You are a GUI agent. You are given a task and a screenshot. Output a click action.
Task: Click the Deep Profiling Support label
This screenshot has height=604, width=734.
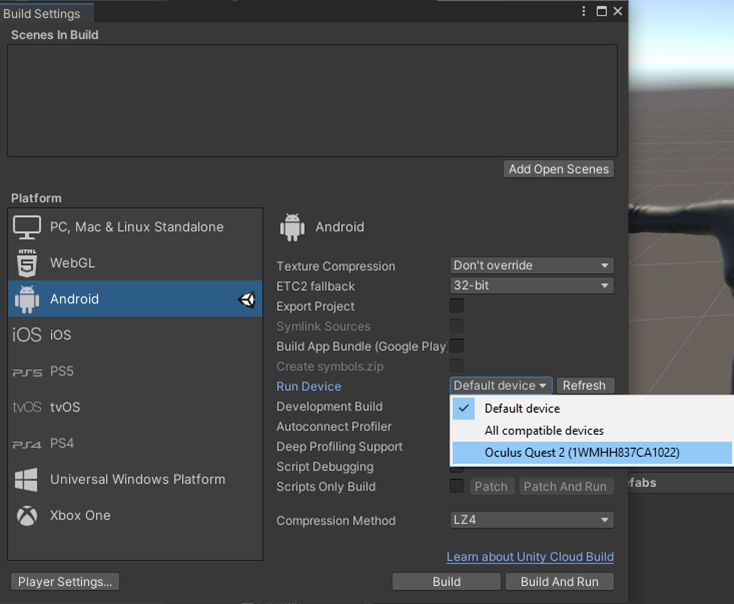[339, 447]
